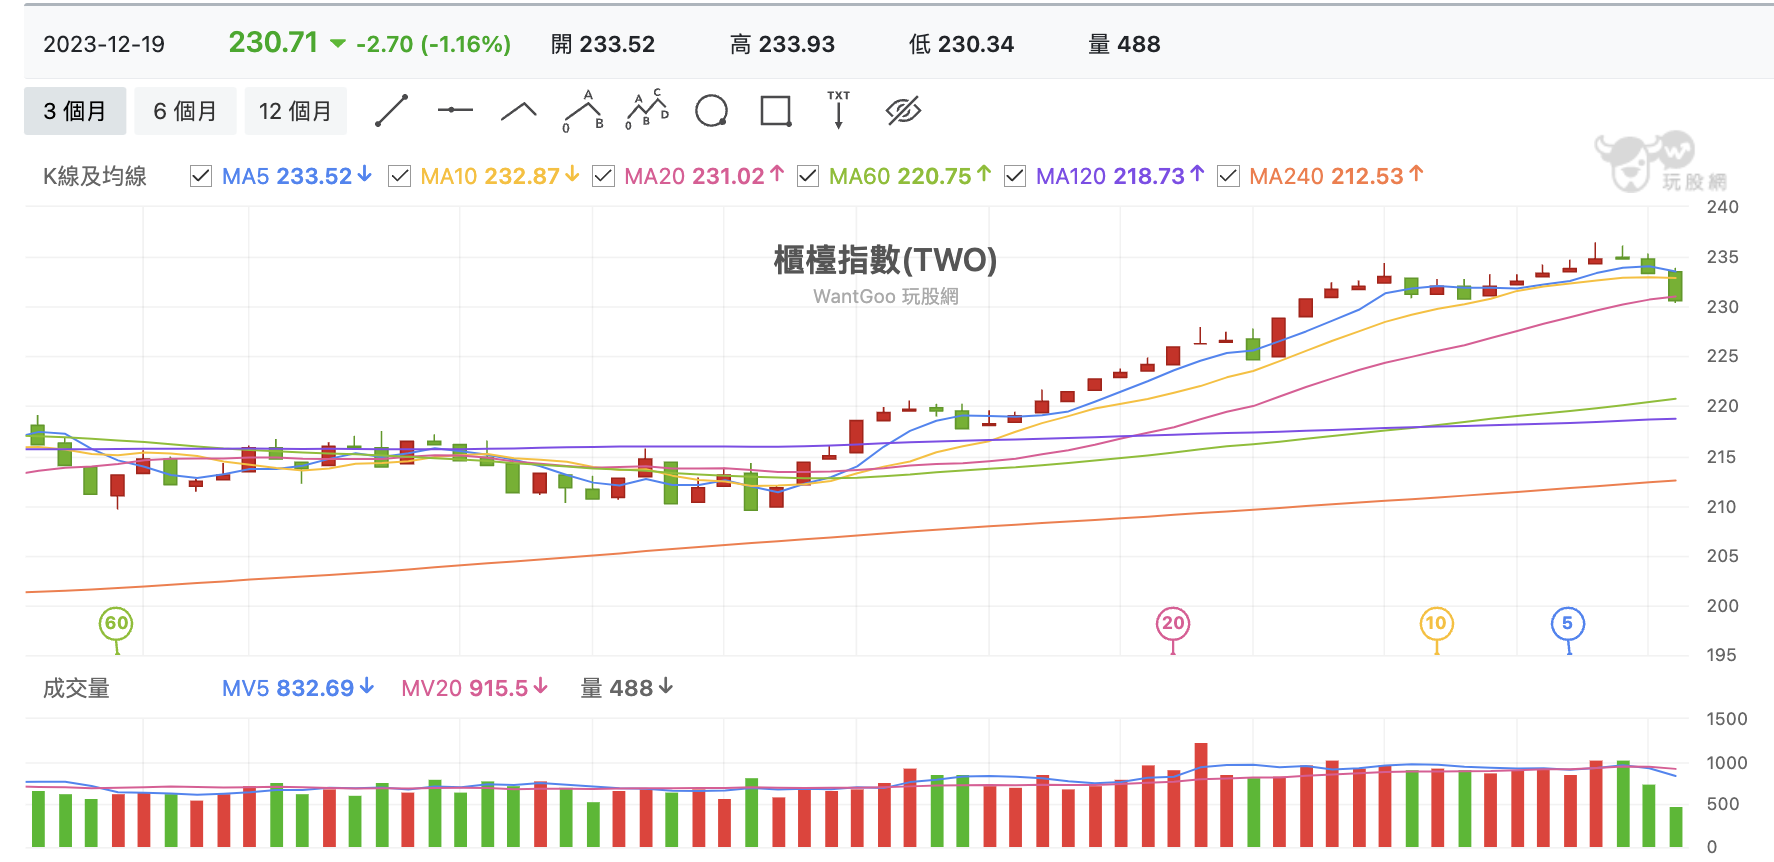Select the 0-A-B wave pattern tool
This screenshot has height=862, width=1774.
[x=583, y=111]
